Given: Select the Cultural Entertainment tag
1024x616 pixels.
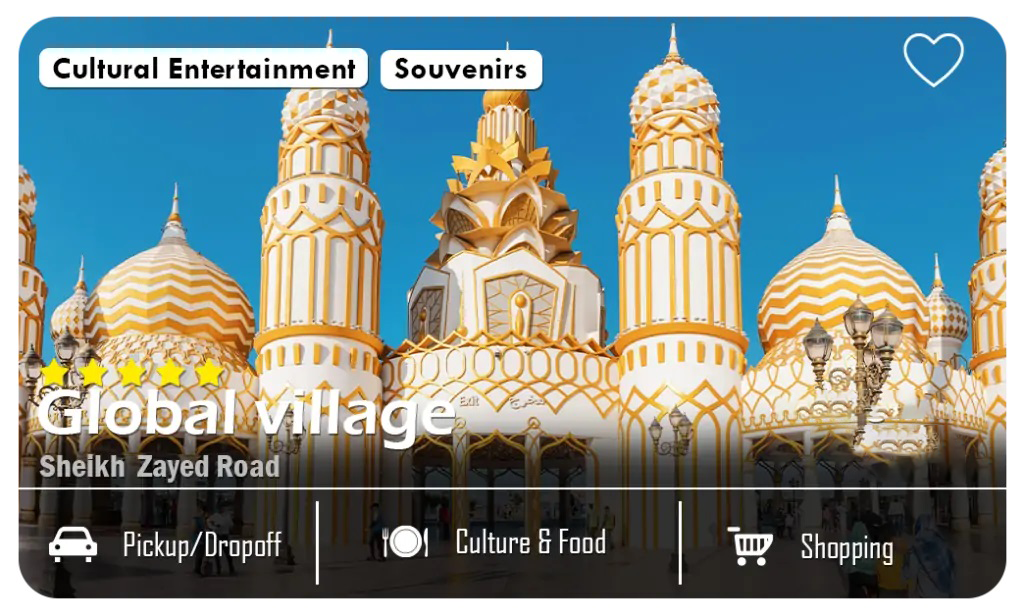Looking at the screenshot, I should pos(204,68).
